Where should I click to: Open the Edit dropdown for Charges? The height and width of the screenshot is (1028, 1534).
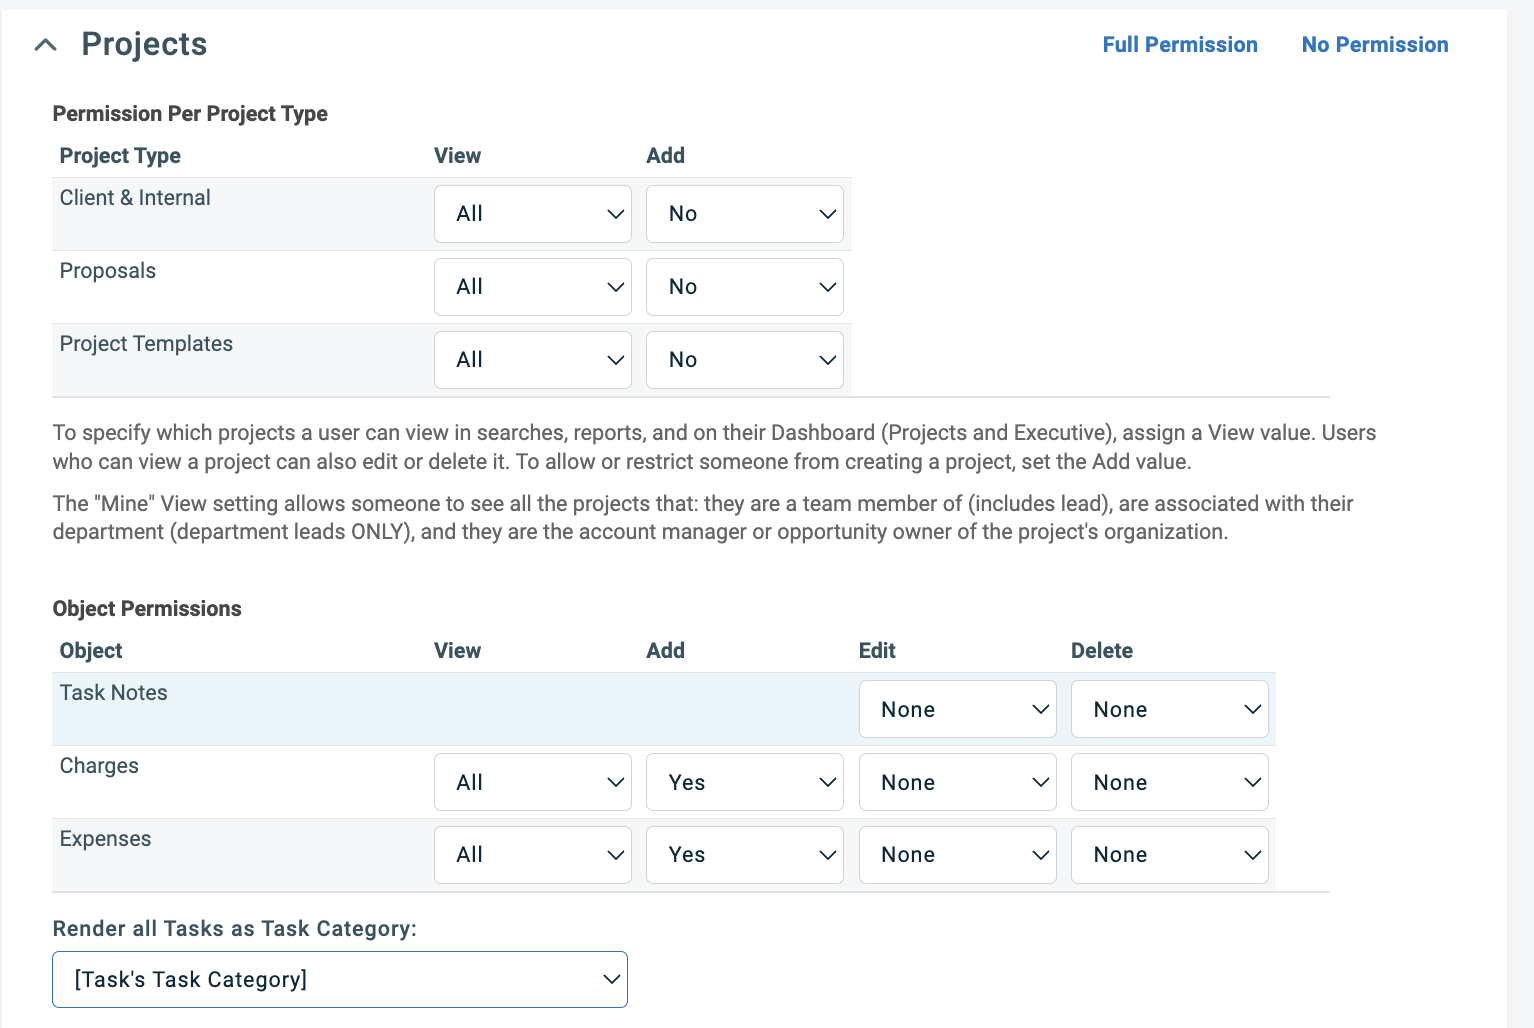click(957, 781)
